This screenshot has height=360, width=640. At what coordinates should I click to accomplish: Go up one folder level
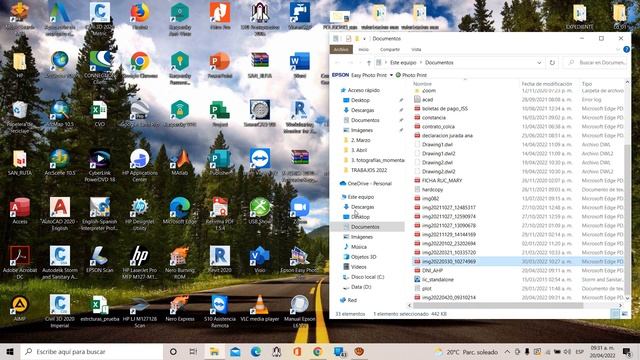tap(369, 63)
